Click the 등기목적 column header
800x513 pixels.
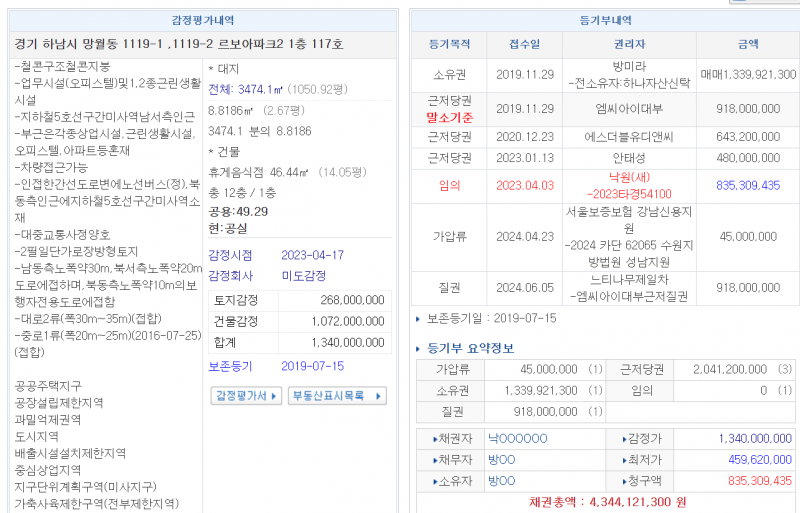tap(449, 44)
